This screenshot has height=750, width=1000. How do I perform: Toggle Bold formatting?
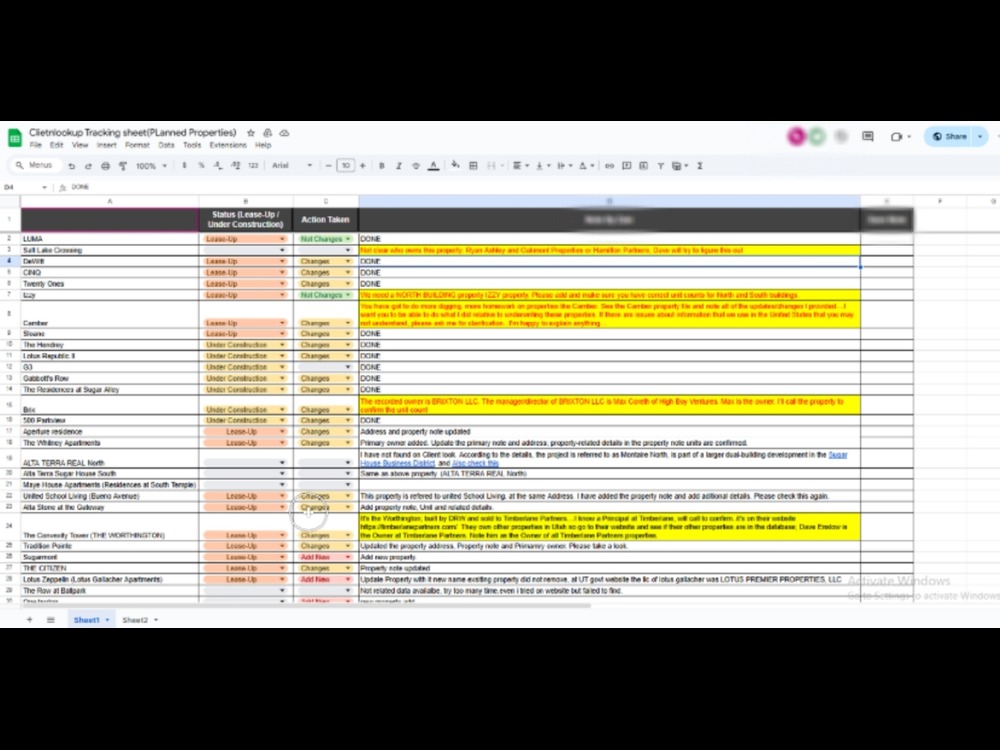[381, 166]
